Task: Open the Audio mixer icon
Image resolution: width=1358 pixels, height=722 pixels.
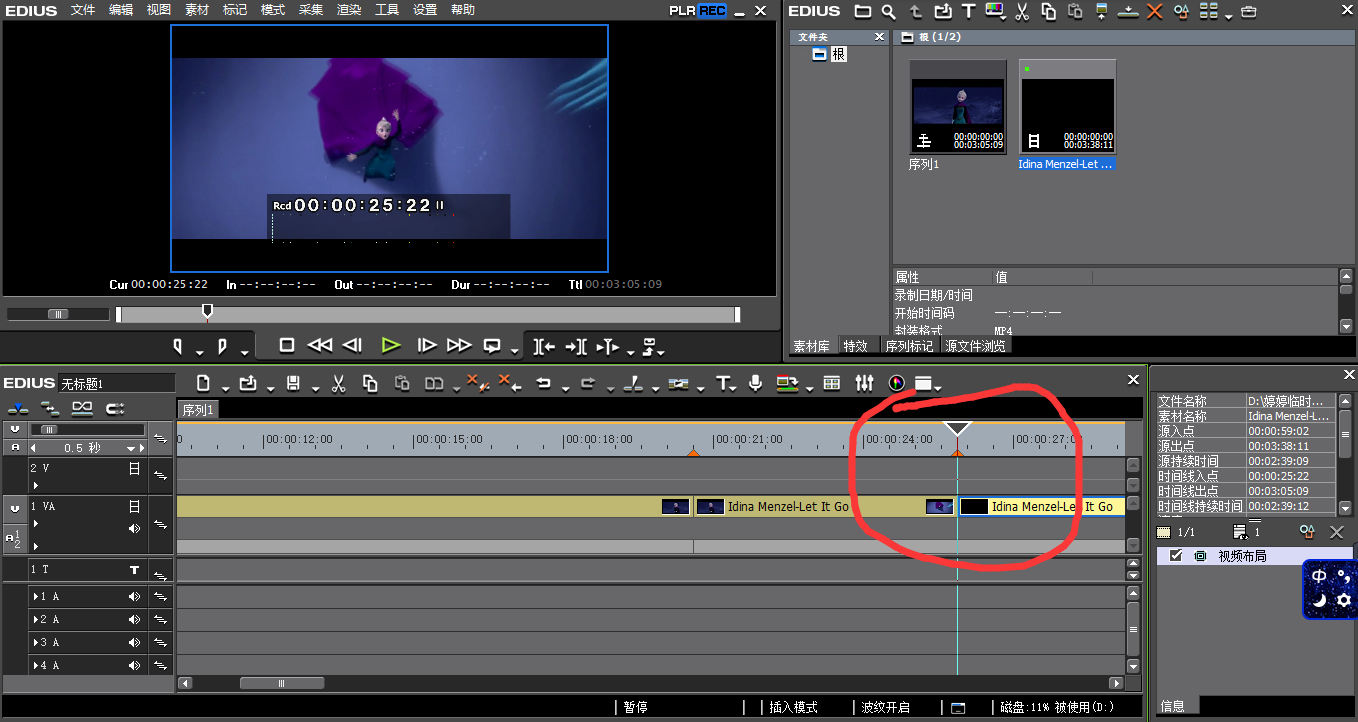Action: [865, 383]
